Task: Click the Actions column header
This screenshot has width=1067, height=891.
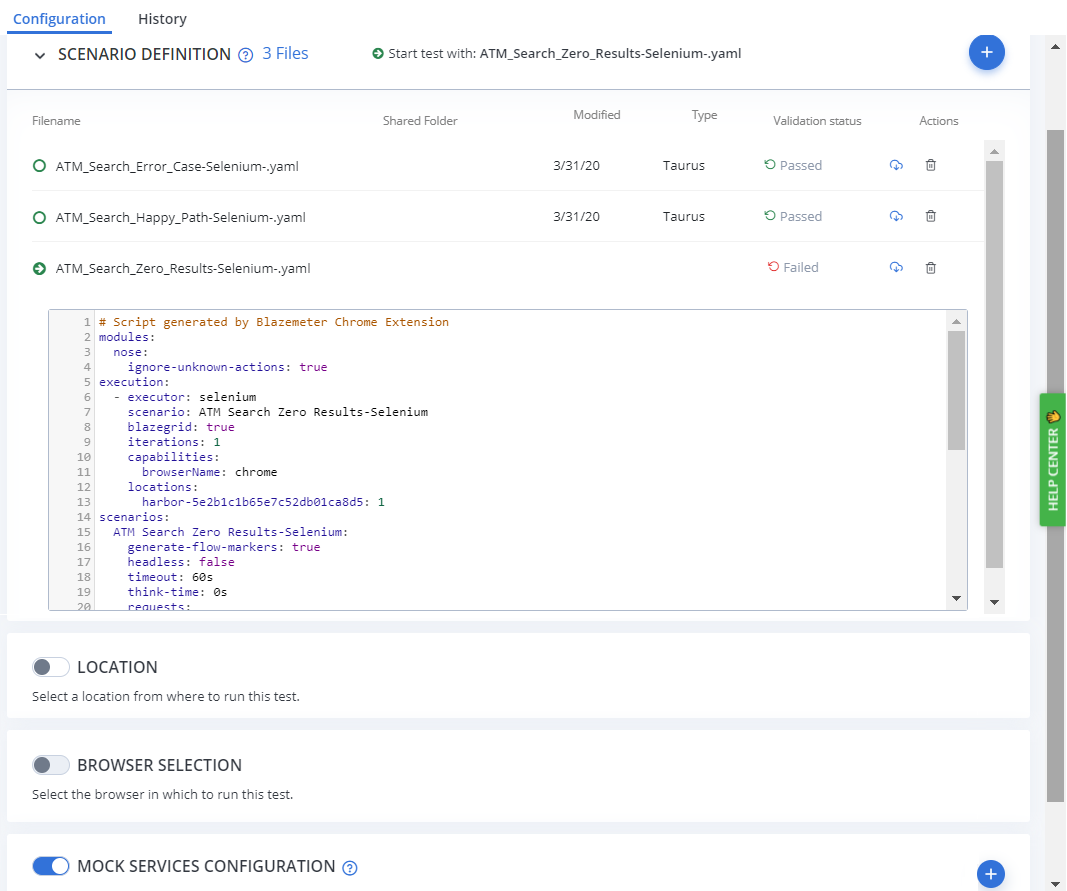Action: (x=938, y=120)
